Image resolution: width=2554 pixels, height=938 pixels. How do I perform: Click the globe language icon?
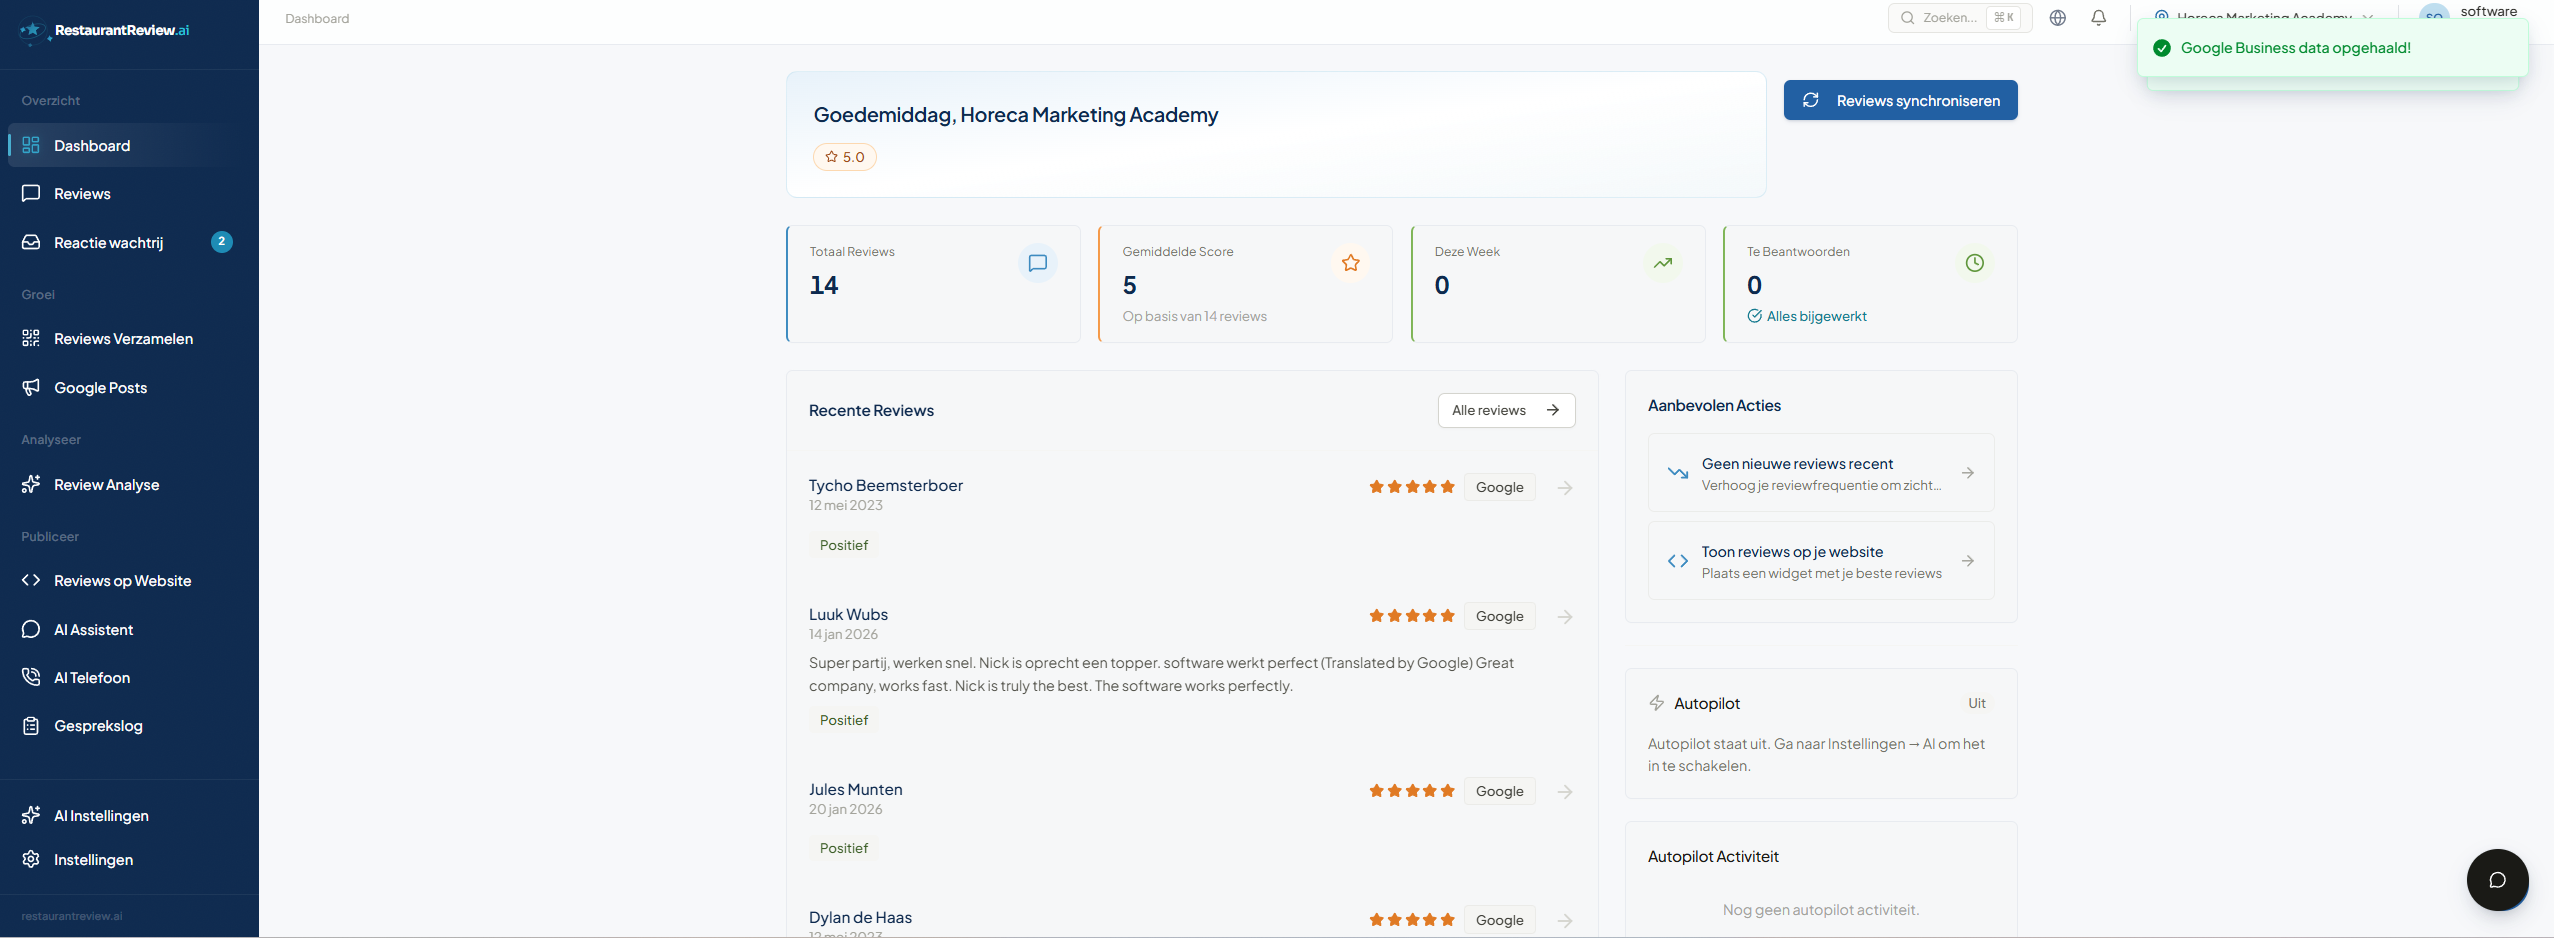pyautogui.click(x=2057, y=17)
